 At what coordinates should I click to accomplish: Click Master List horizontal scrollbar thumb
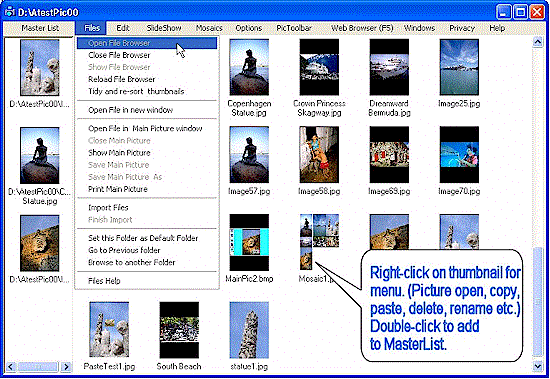pyautogui.click(x=38, y=367)
